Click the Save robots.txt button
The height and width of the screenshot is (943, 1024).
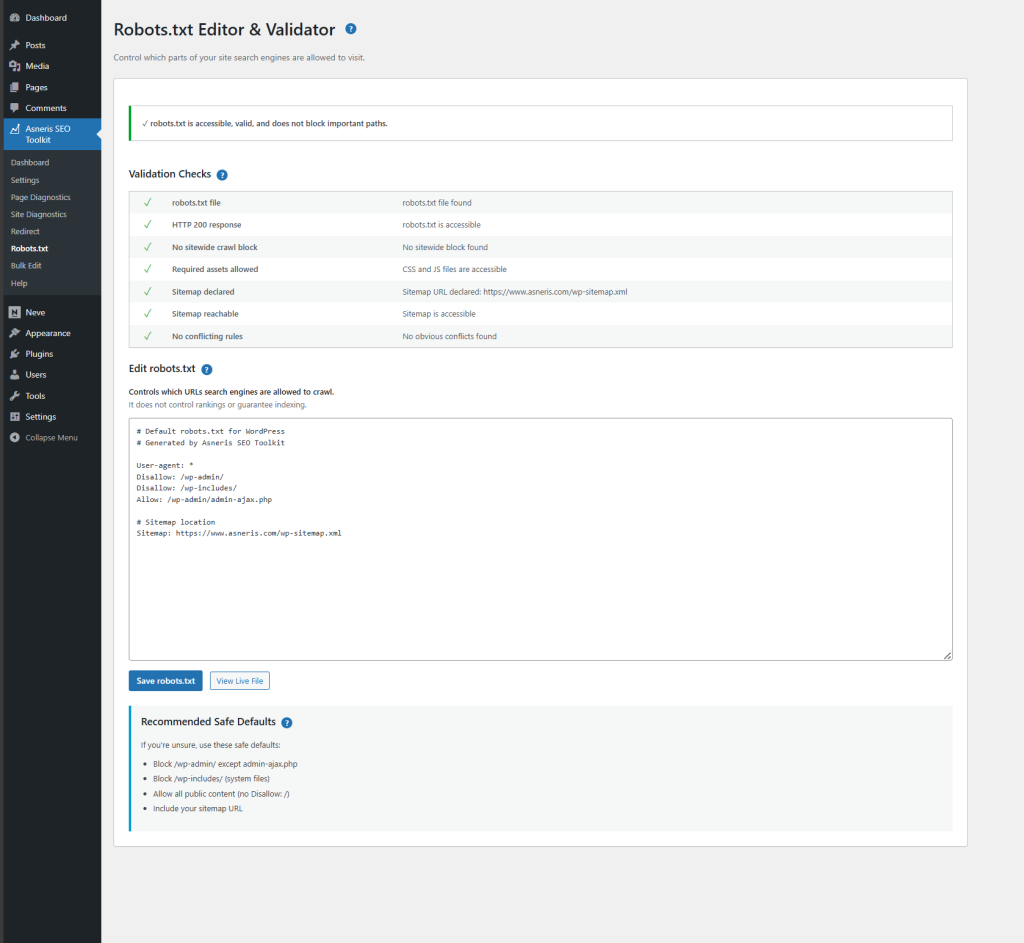(x=165, y=680)
